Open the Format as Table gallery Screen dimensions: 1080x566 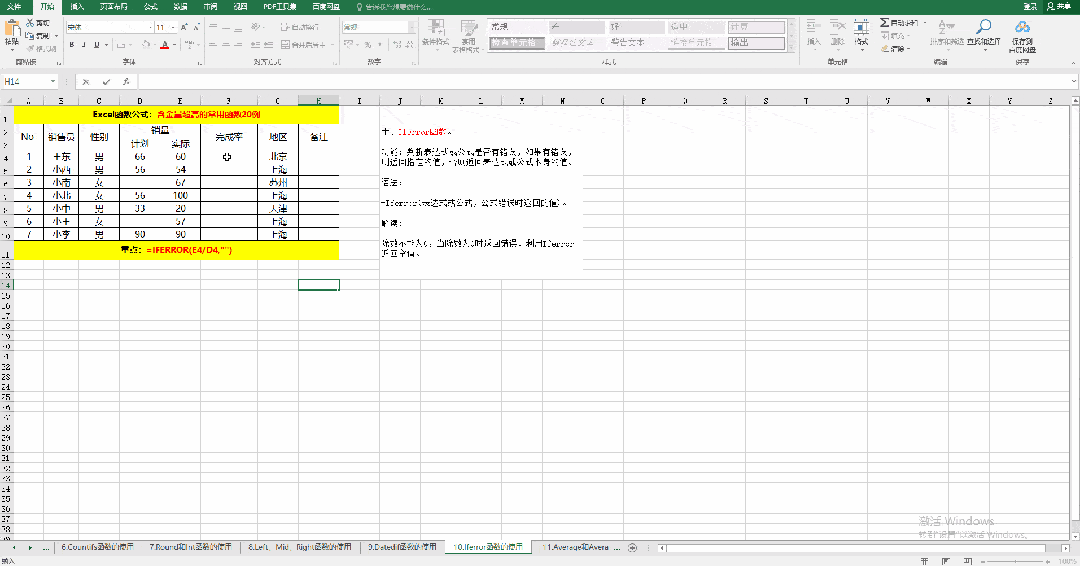[x=469, y=36]
